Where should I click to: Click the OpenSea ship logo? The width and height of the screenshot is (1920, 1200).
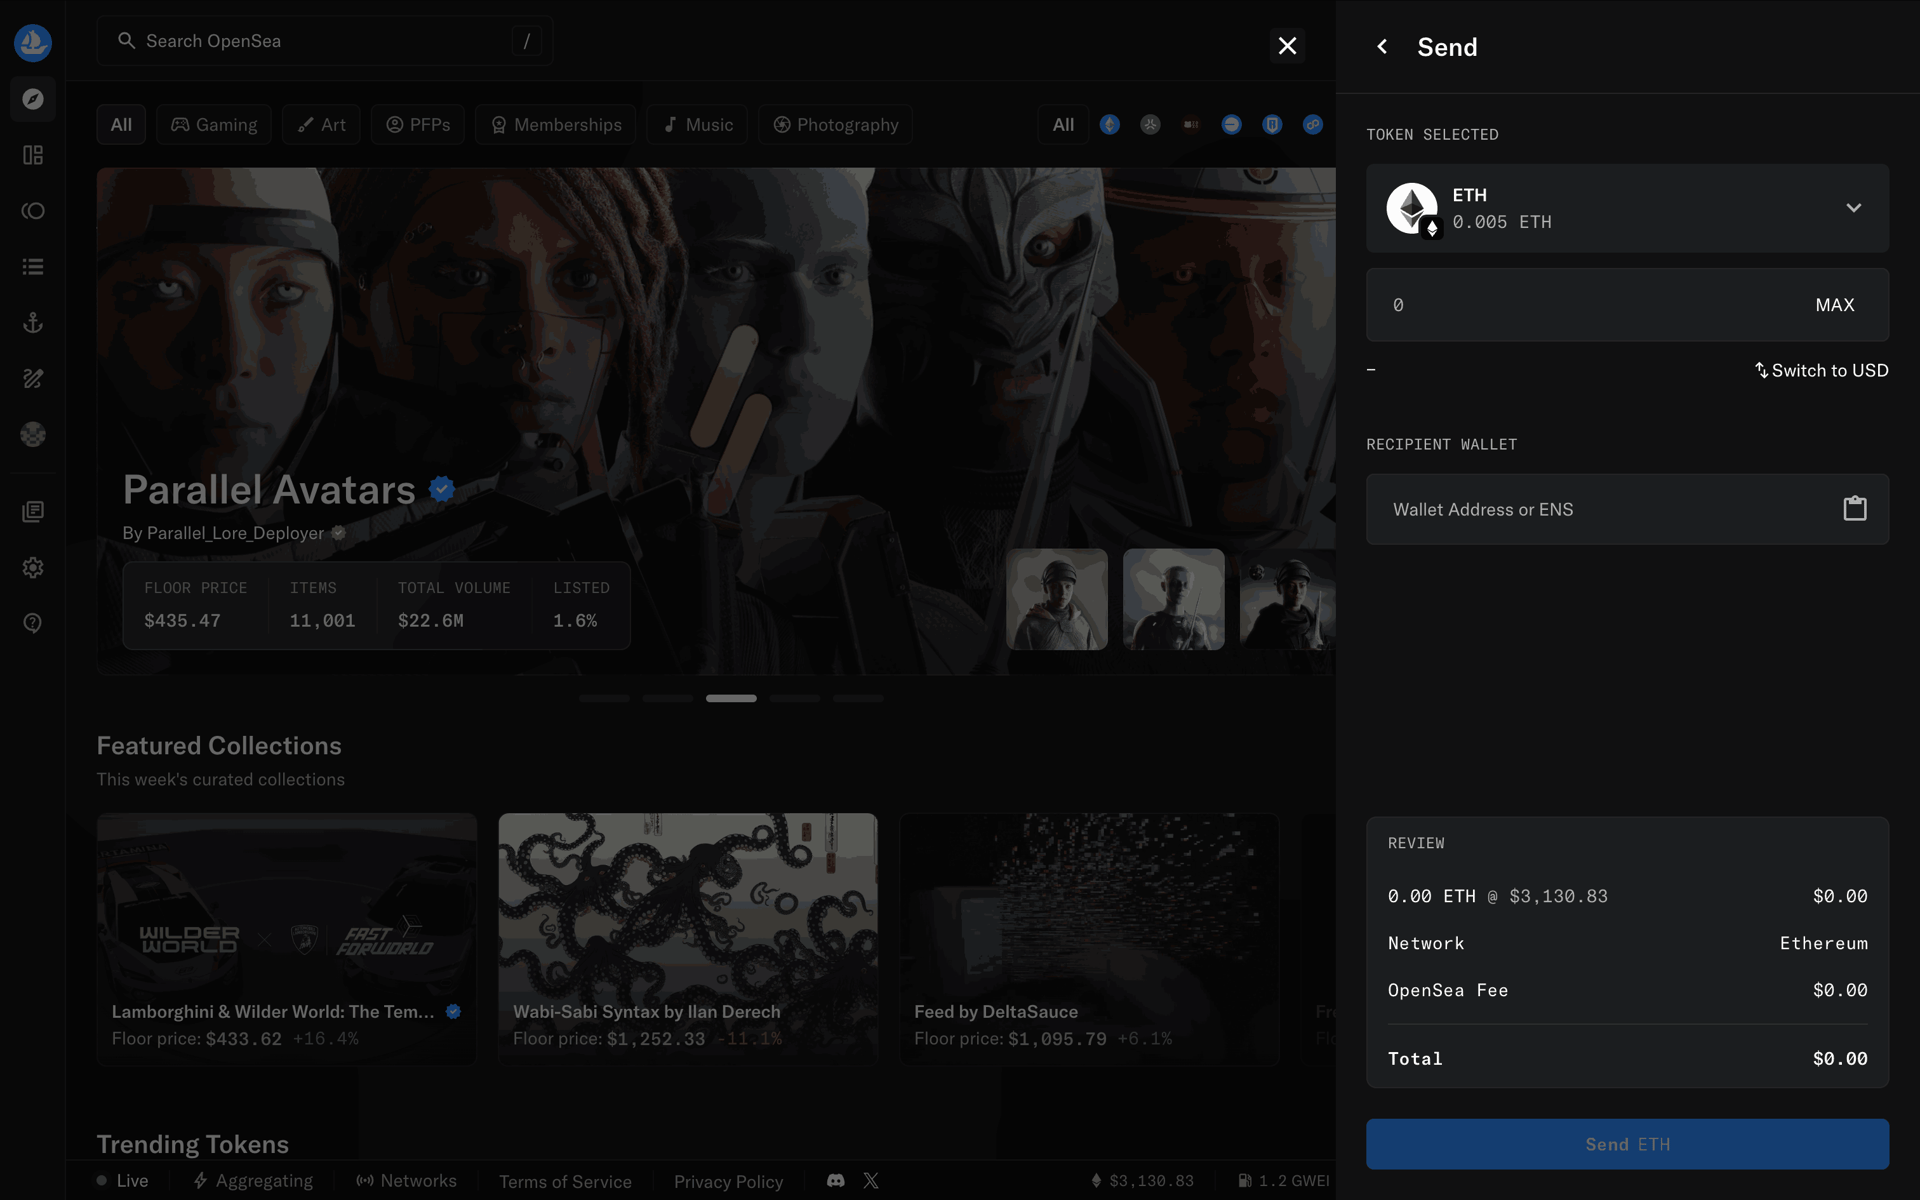[x=33, y=43]
